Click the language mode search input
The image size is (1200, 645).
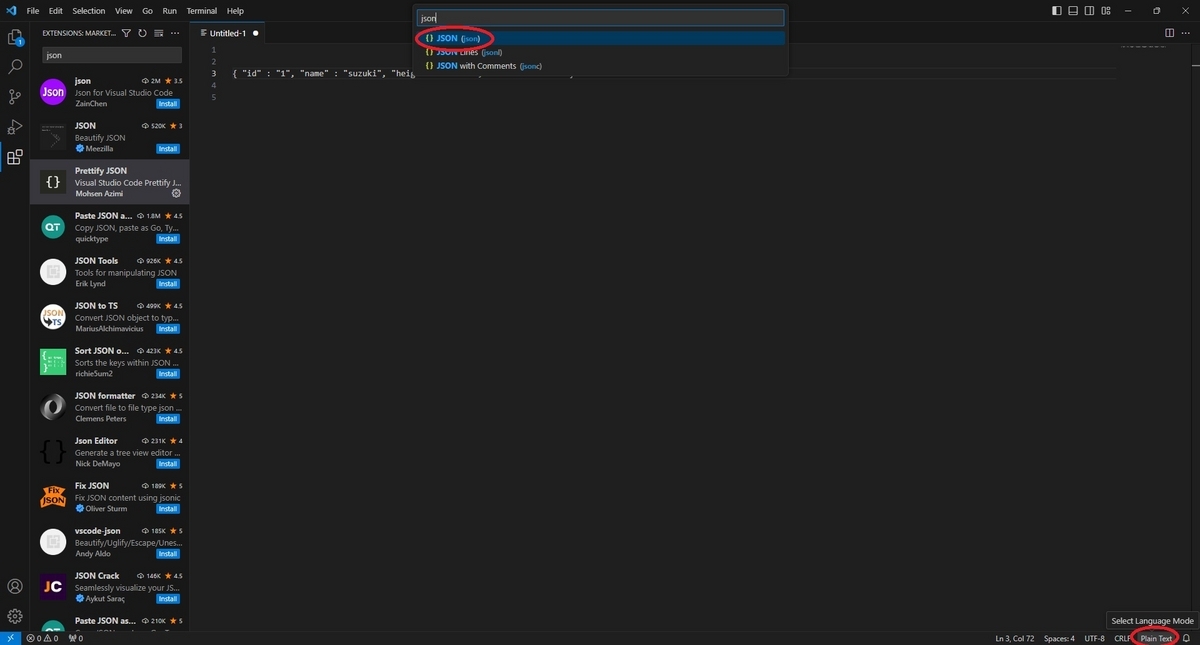[x=601, y=18]
